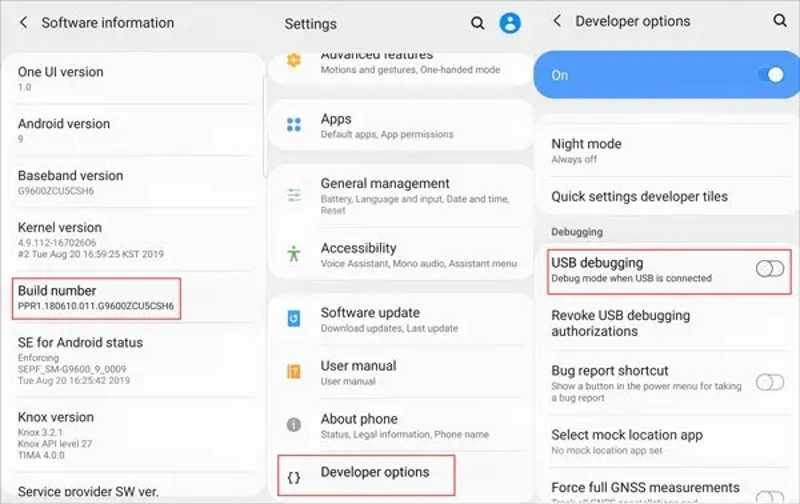800x504 pixels.
Task: Toggle the Bug report shortcut switch
Action: click(770, 382)
